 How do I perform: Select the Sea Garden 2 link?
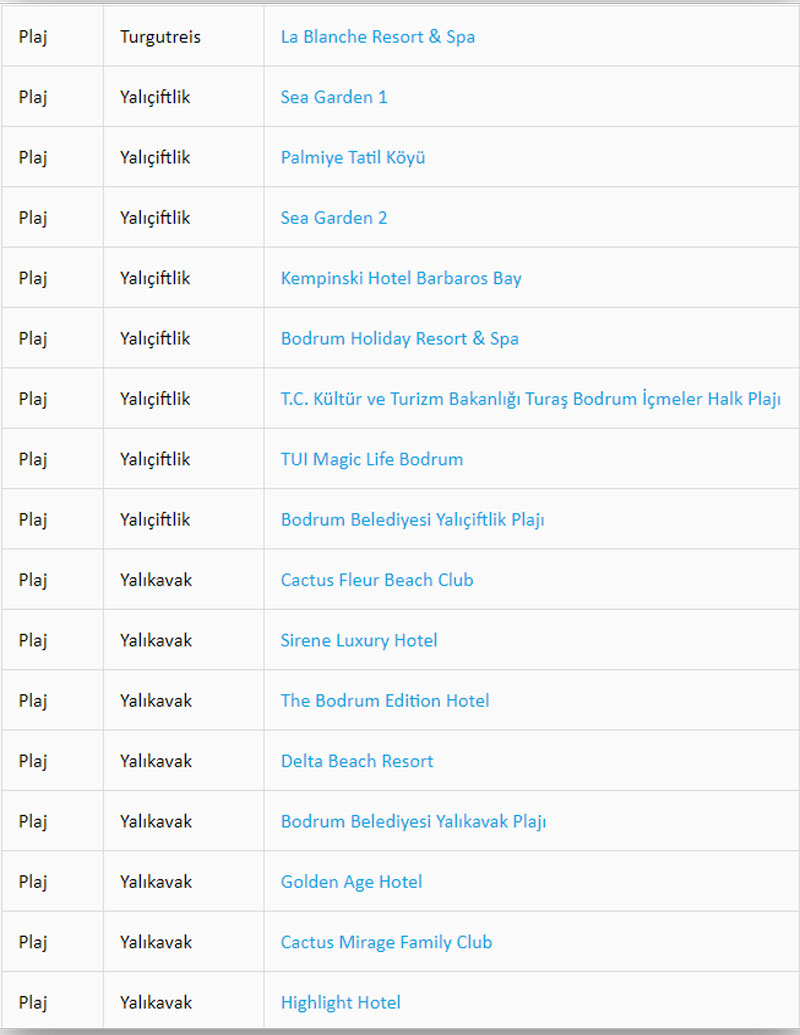333,218
